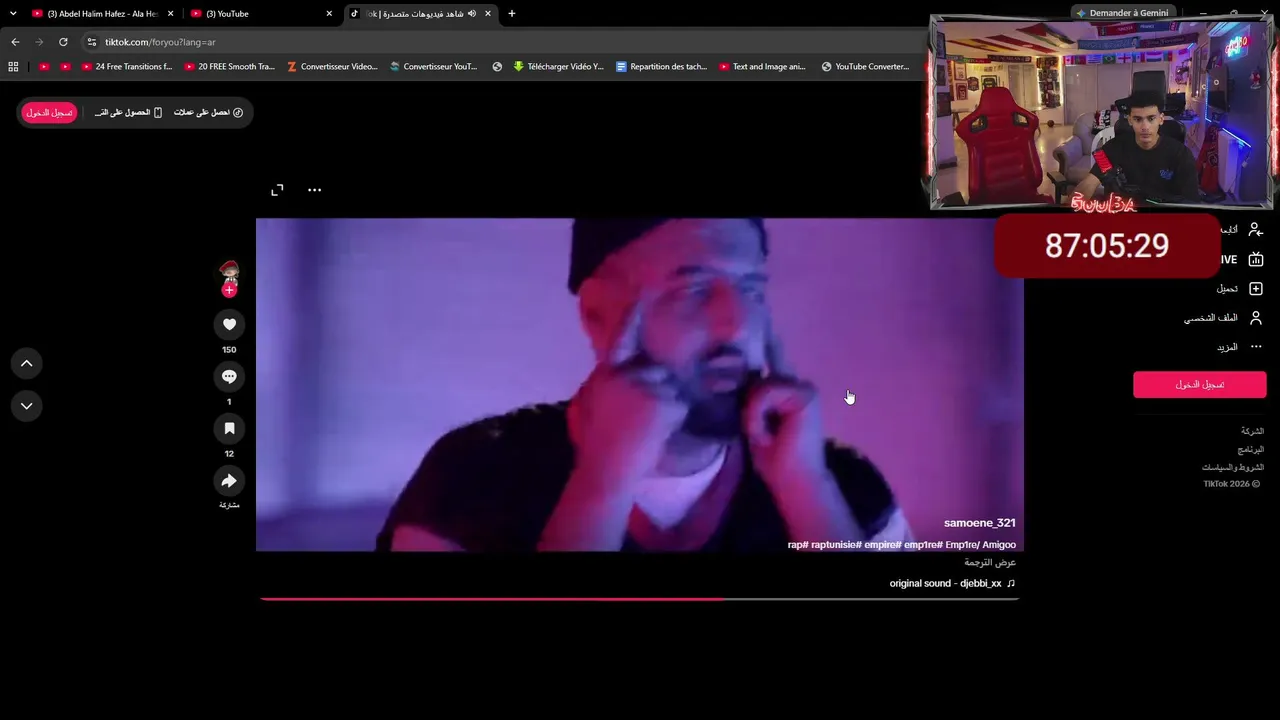Screen dimensions: 1280x720
Task: Click the playing TikTok video
Action: [x=639, y=385]
